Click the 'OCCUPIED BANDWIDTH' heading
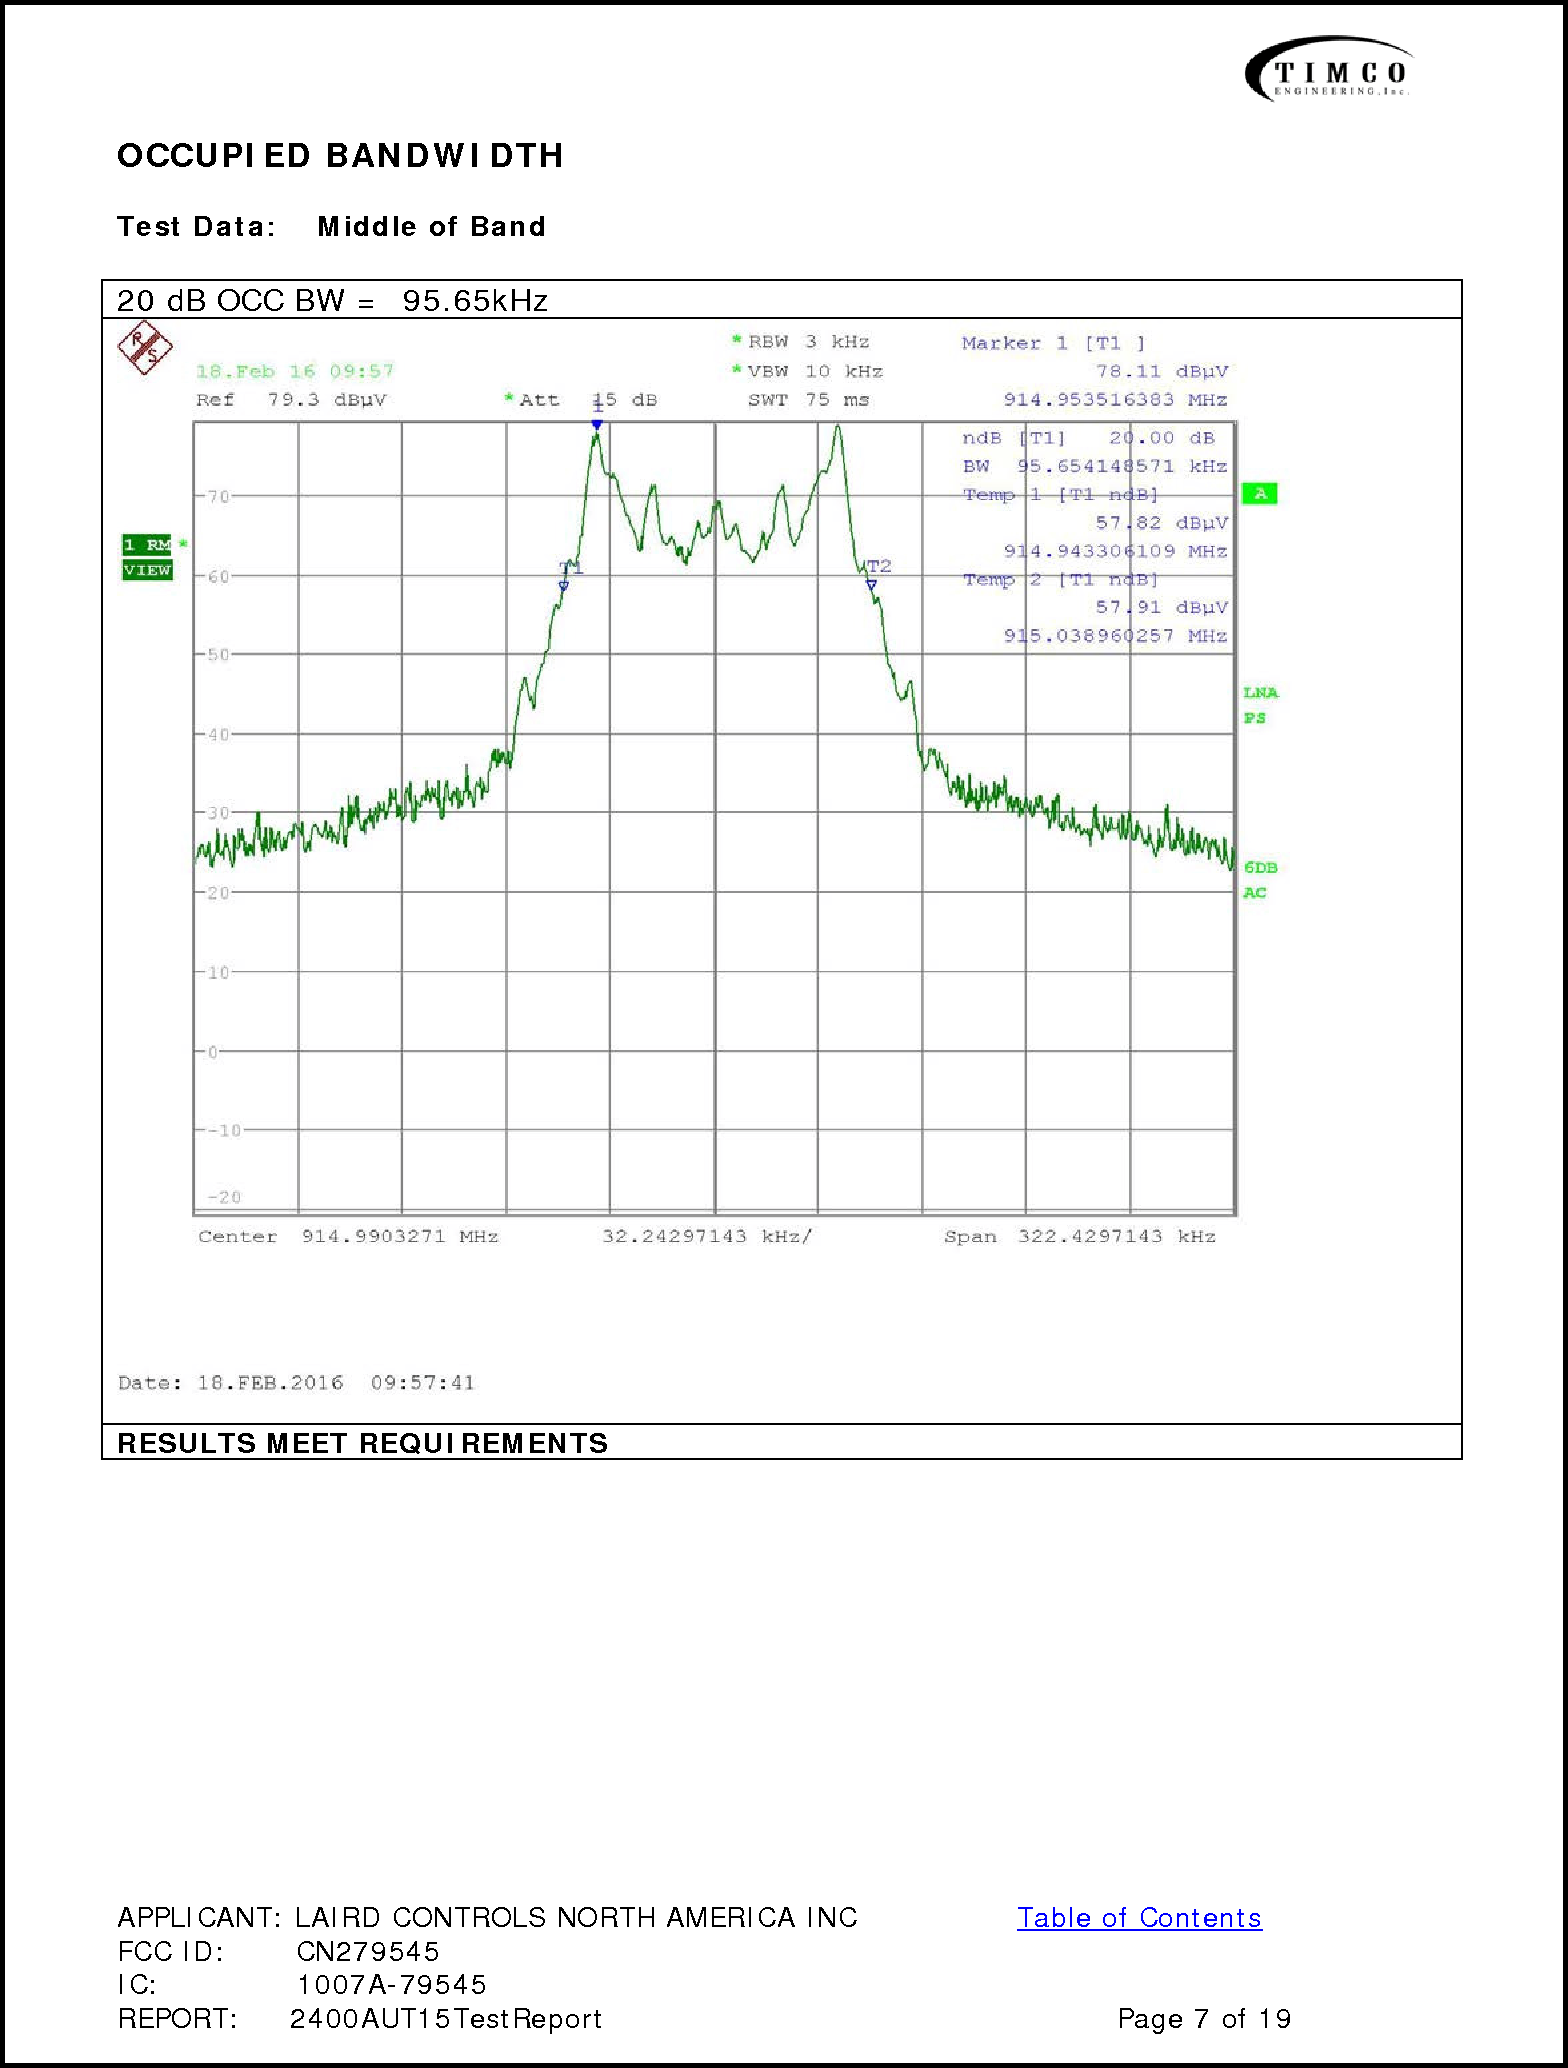 point(340,156)
